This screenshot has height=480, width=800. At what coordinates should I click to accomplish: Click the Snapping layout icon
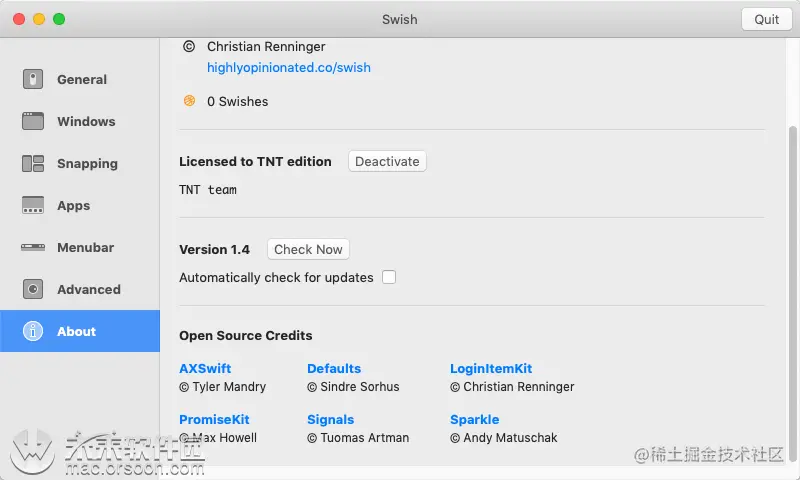(33, 164)
